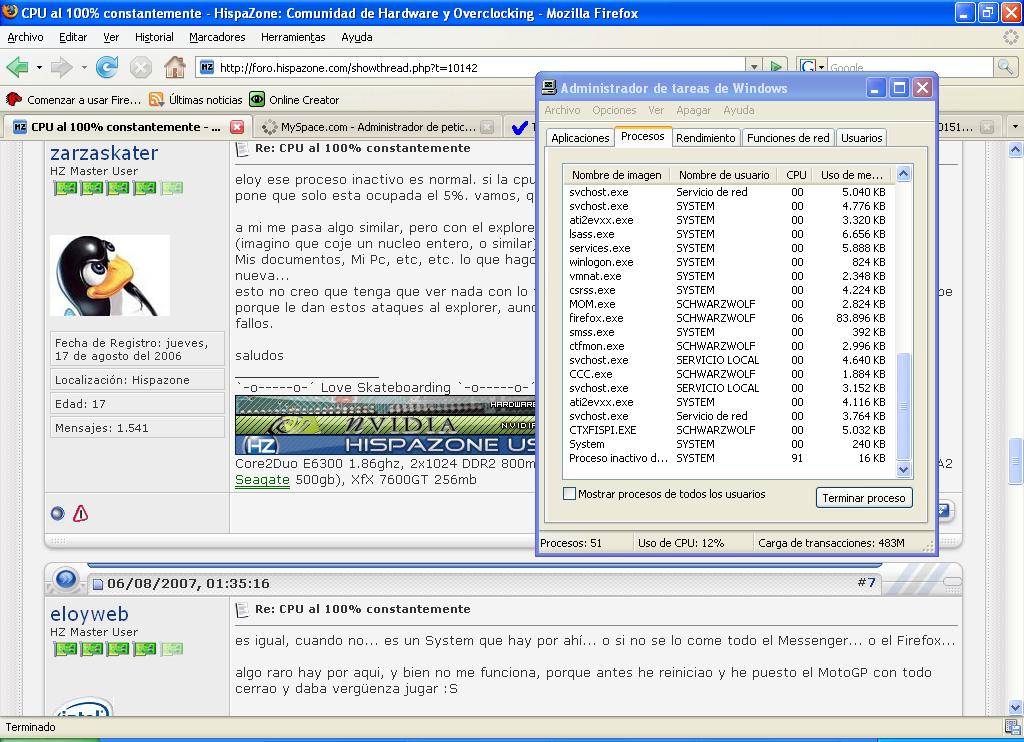Click zarzaskater's Tux penguin avatar
This screenshot has height=742, width=1024.
pyautogui.click(x=109, y=275)
